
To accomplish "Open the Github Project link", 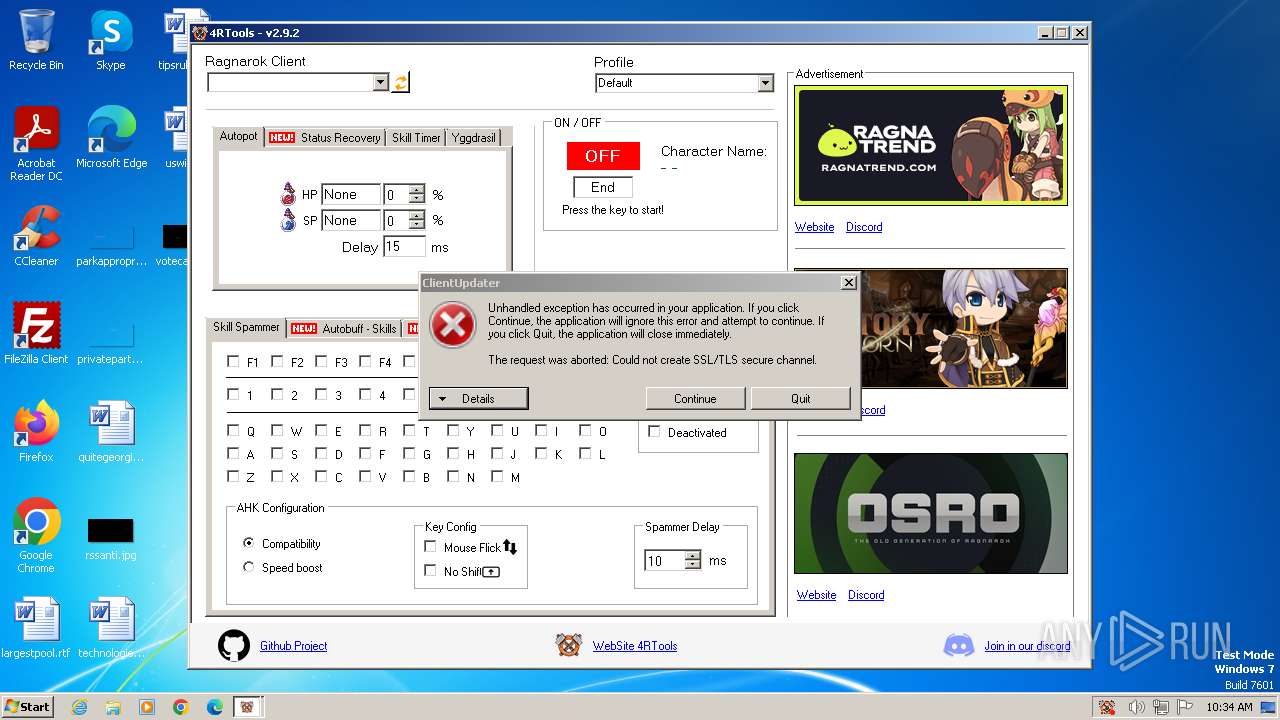I will [x=293, y=646].
